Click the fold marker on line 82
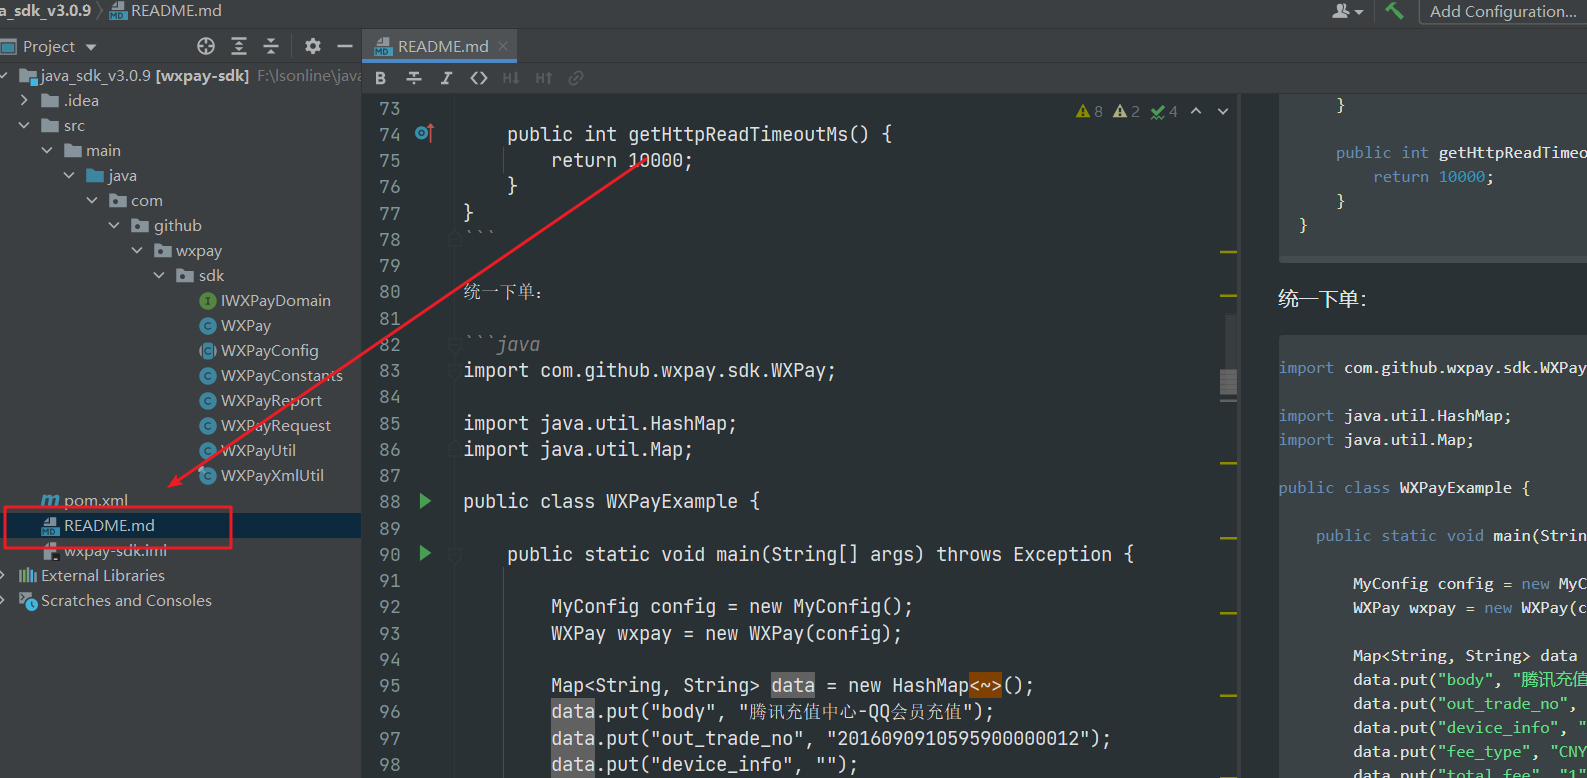 [455, 343]
